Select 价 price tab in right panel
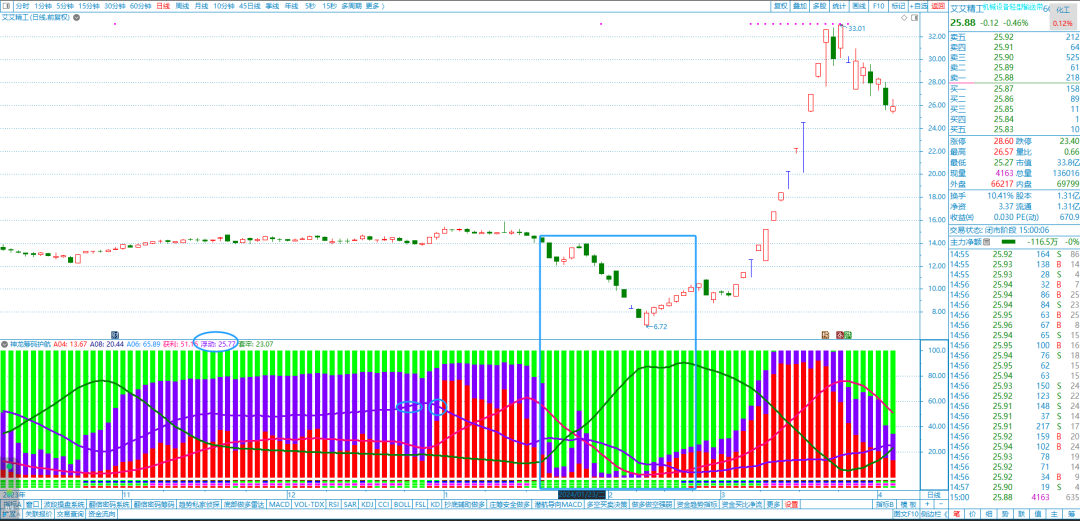This screenshot has width=1080, height=521. 973,513
